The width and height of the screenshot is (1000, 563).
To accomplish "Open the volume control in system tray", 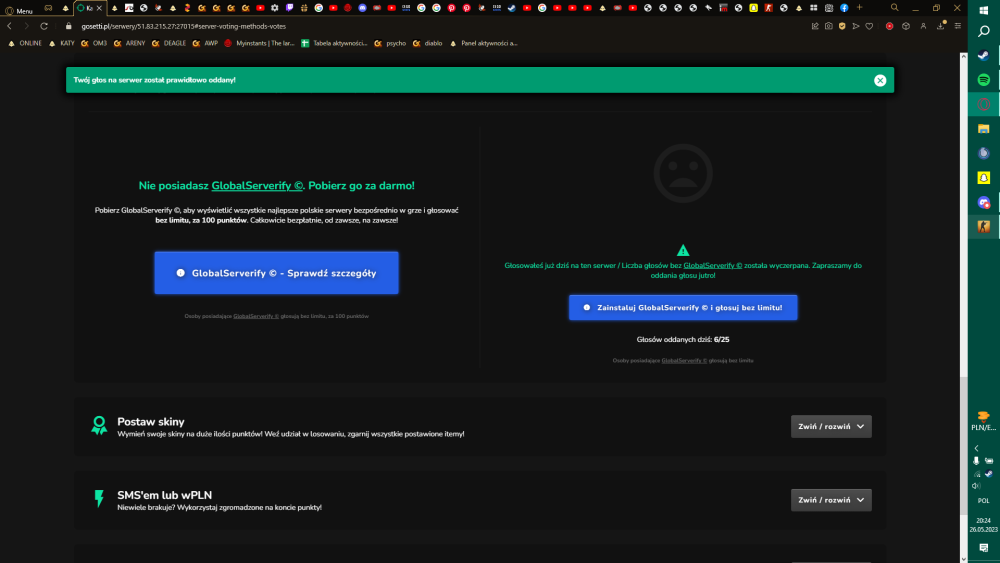I will tap(976, 486).
